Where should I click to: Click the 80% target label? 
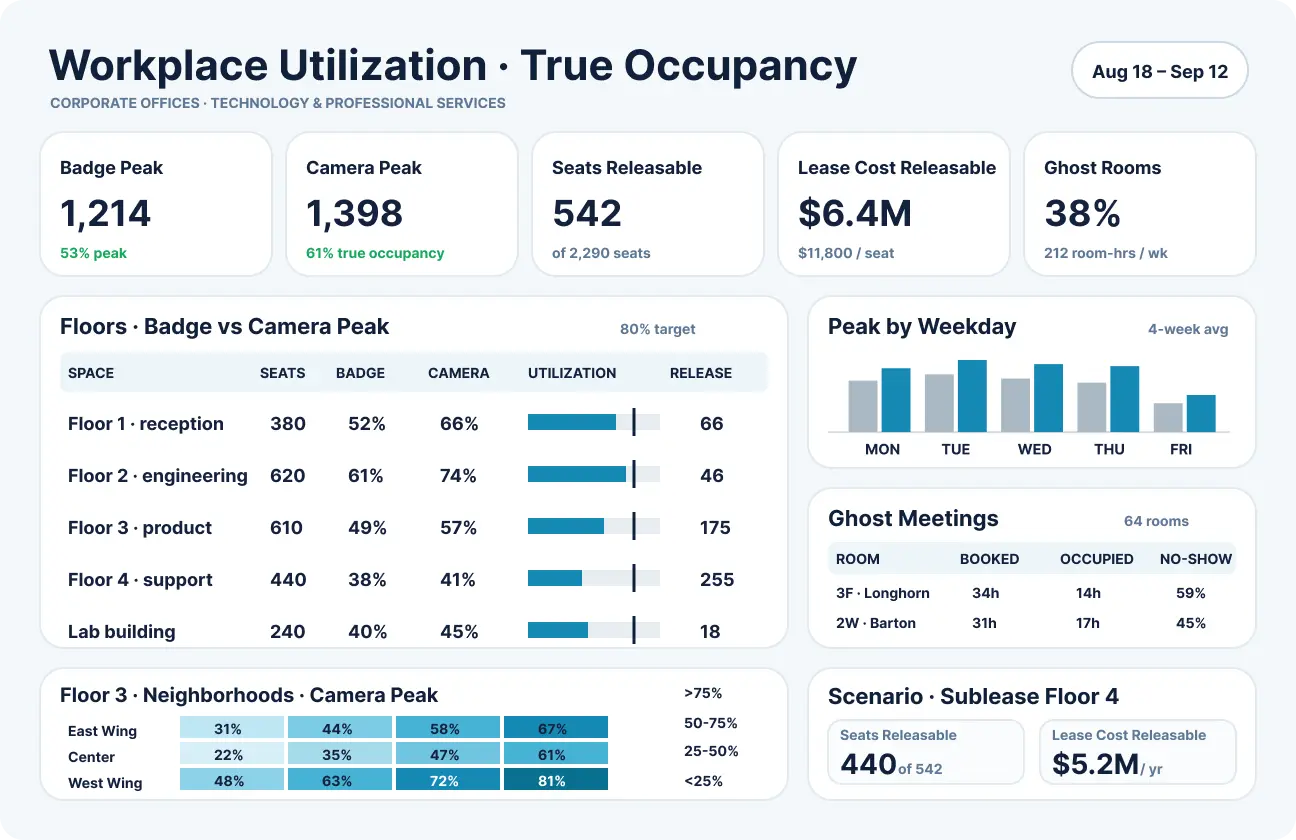(658, 329)
